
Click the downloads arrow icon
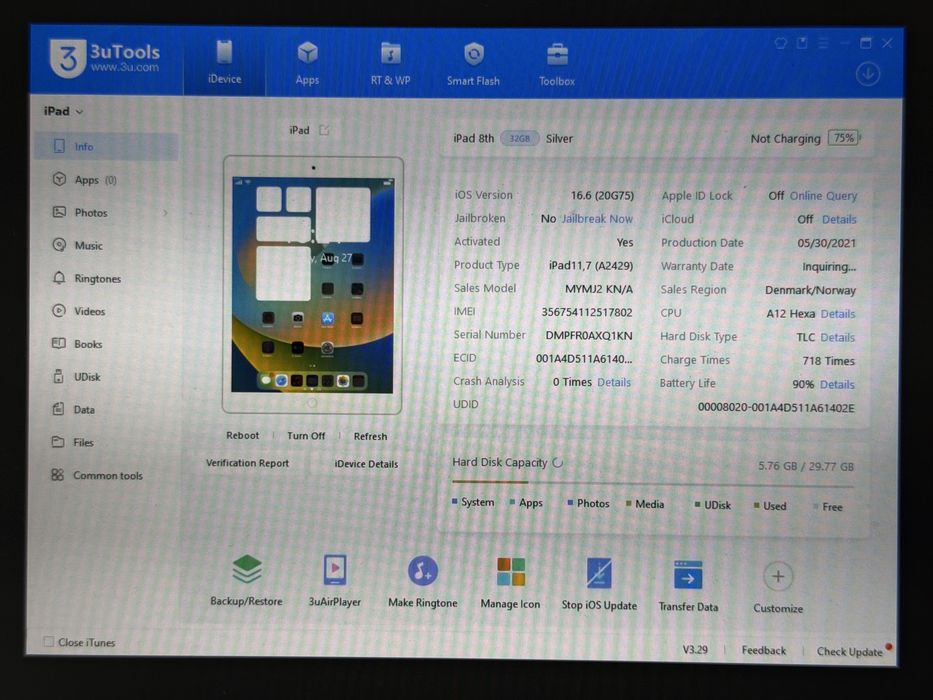868,74
